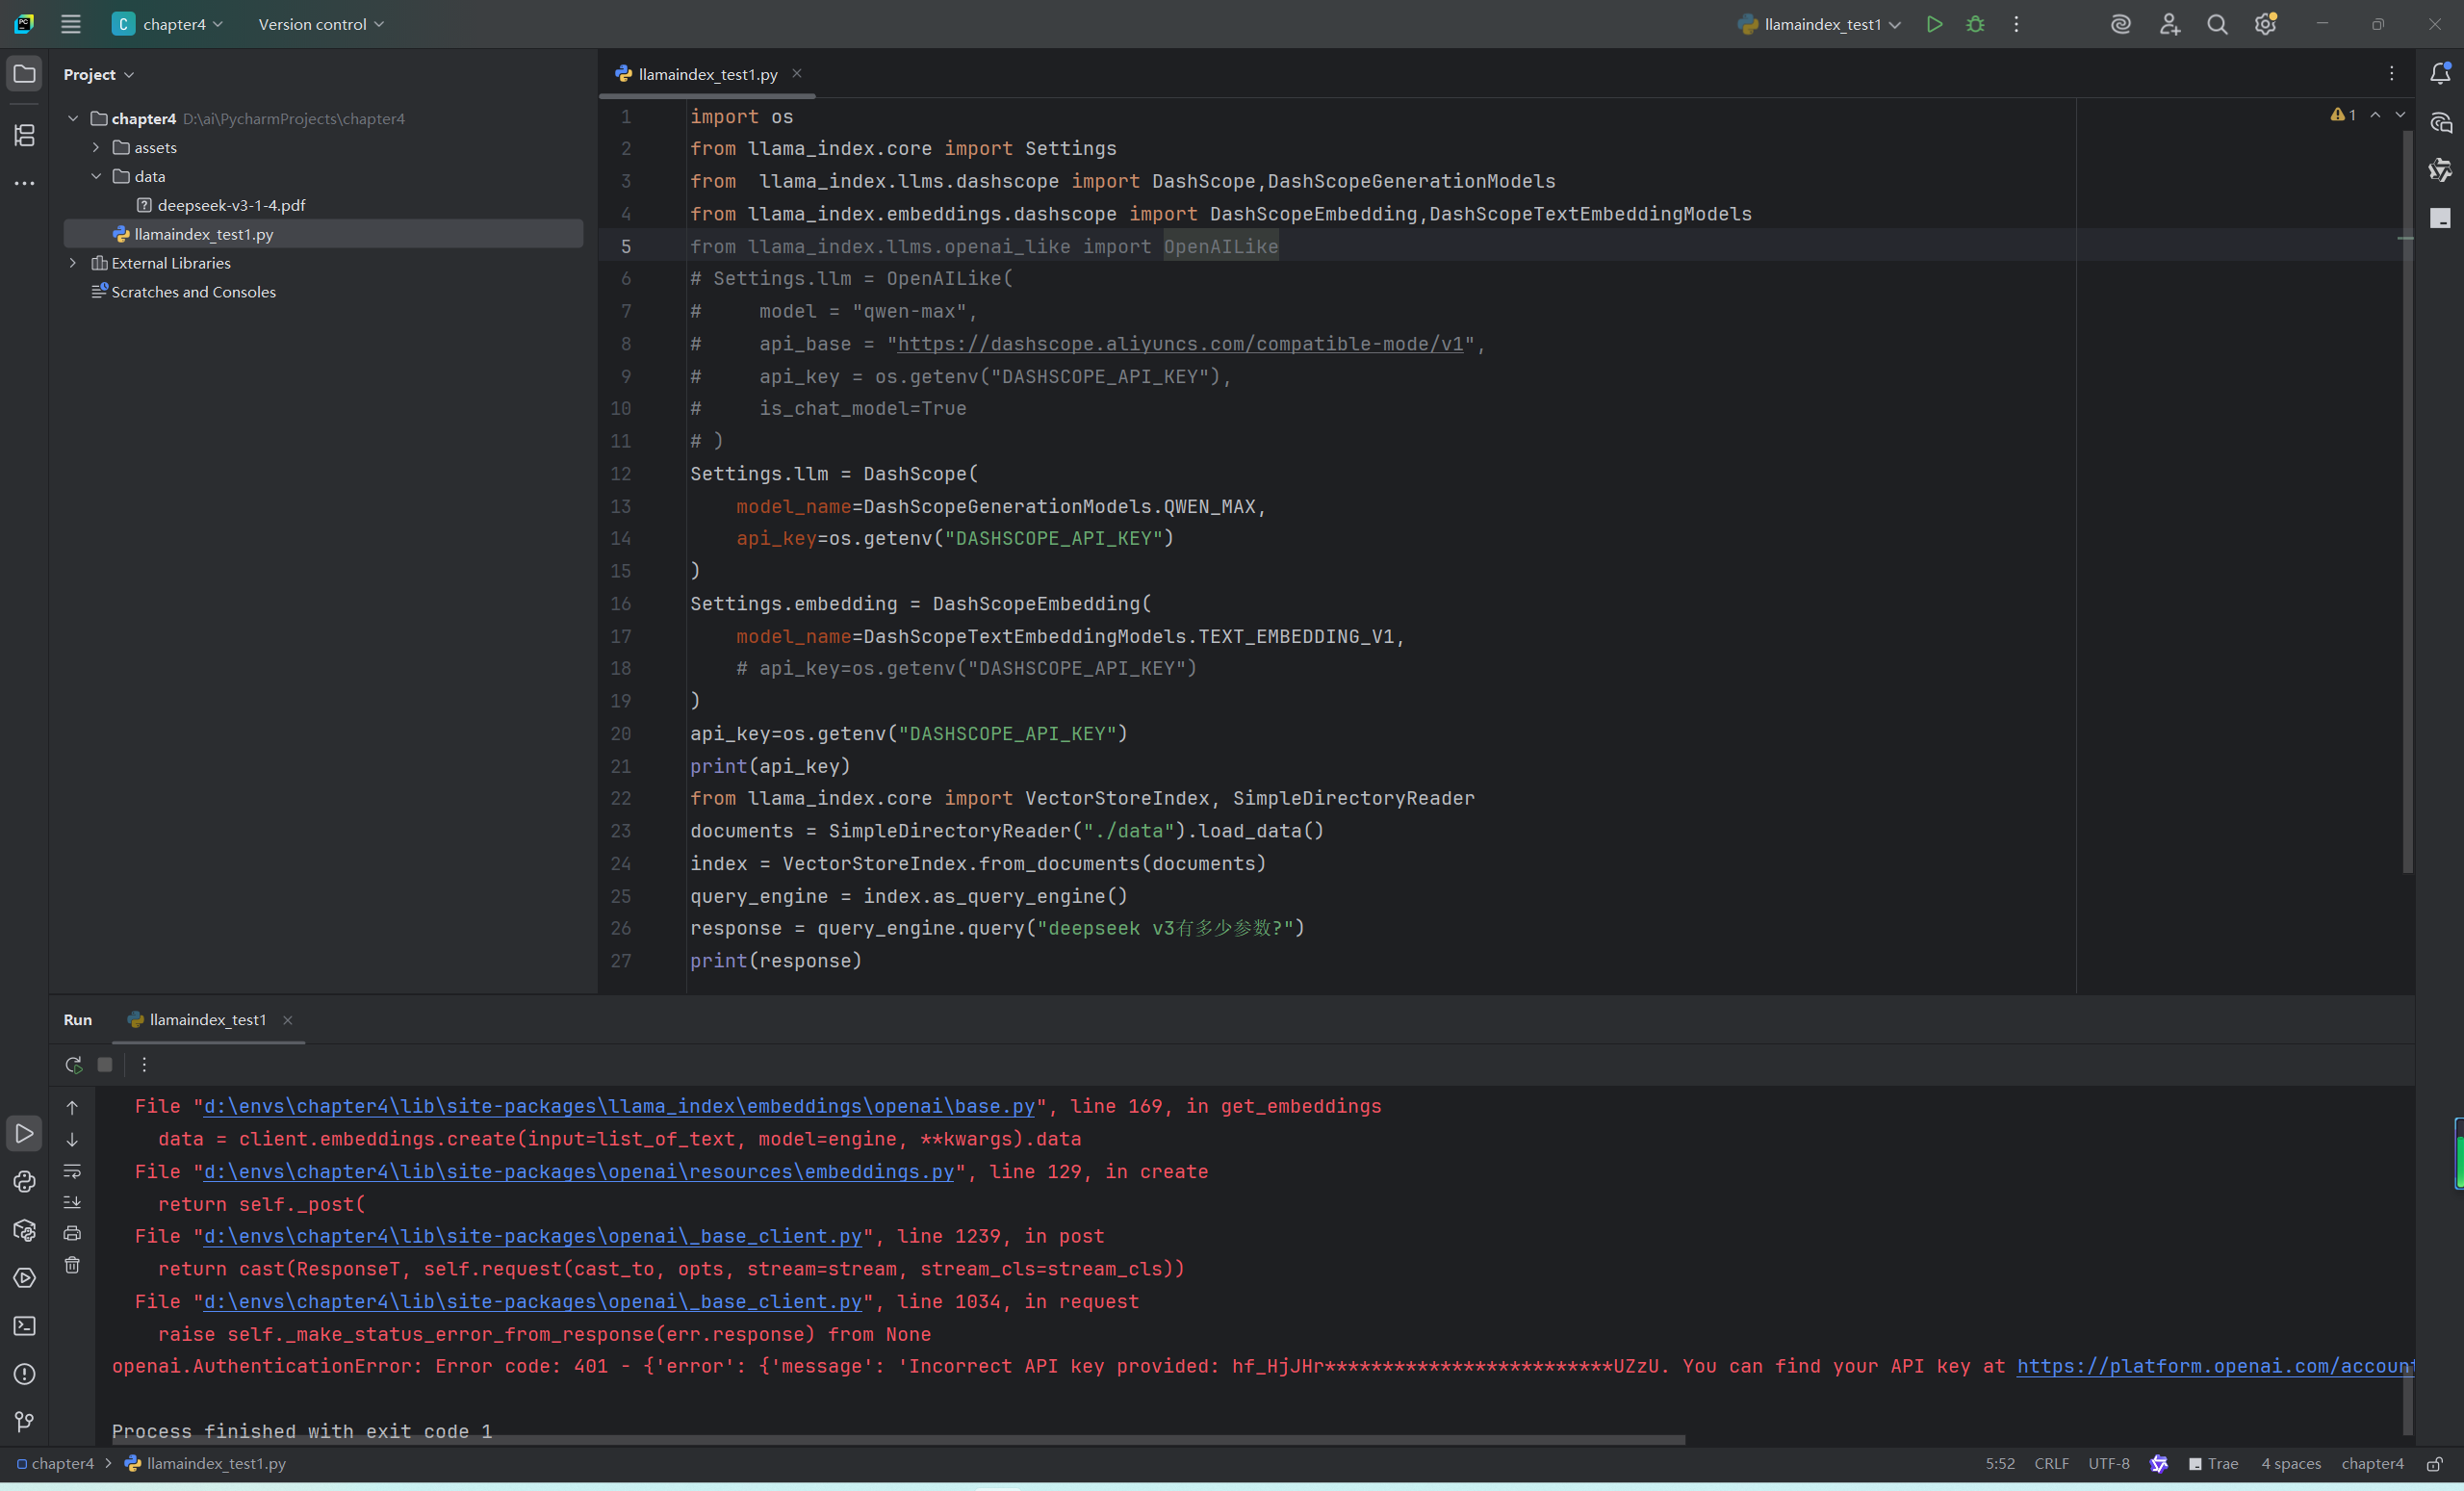Collapse the data folder

(96, 176)
